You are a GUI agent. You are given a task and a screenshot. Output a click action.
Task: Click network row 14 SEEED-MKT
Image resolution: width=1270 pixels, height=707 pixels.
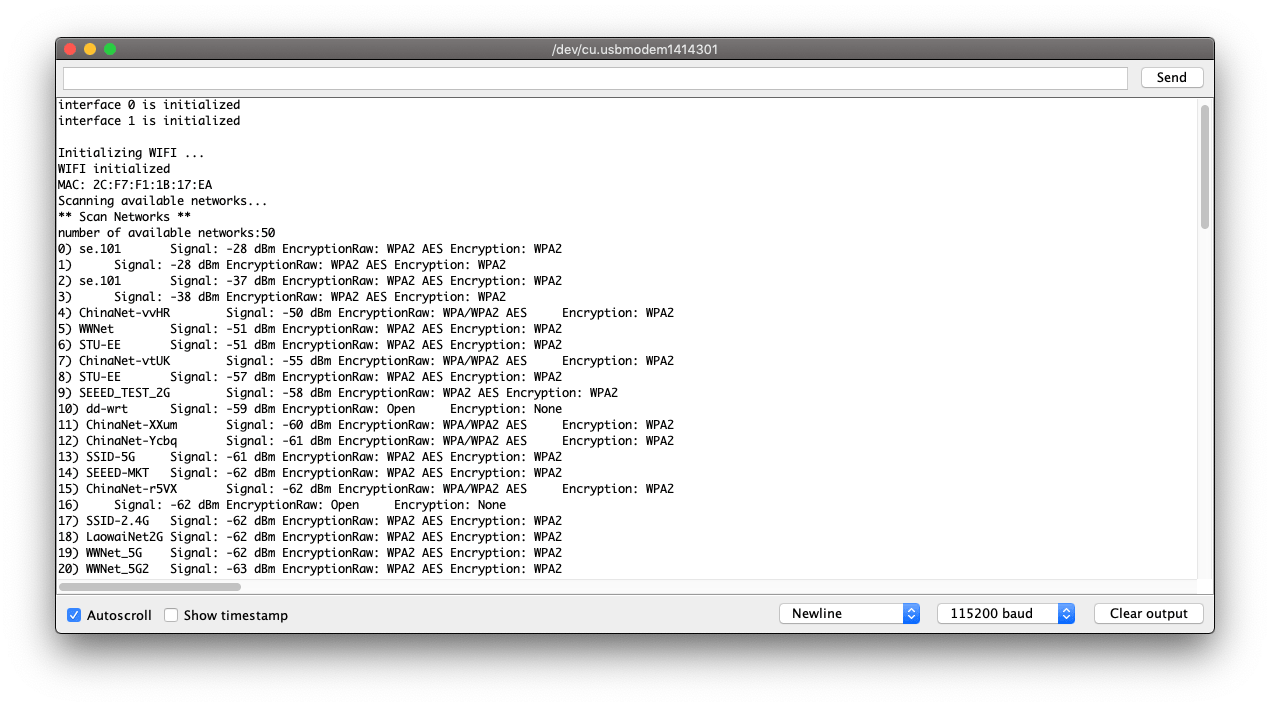click(x=310, y=473)
